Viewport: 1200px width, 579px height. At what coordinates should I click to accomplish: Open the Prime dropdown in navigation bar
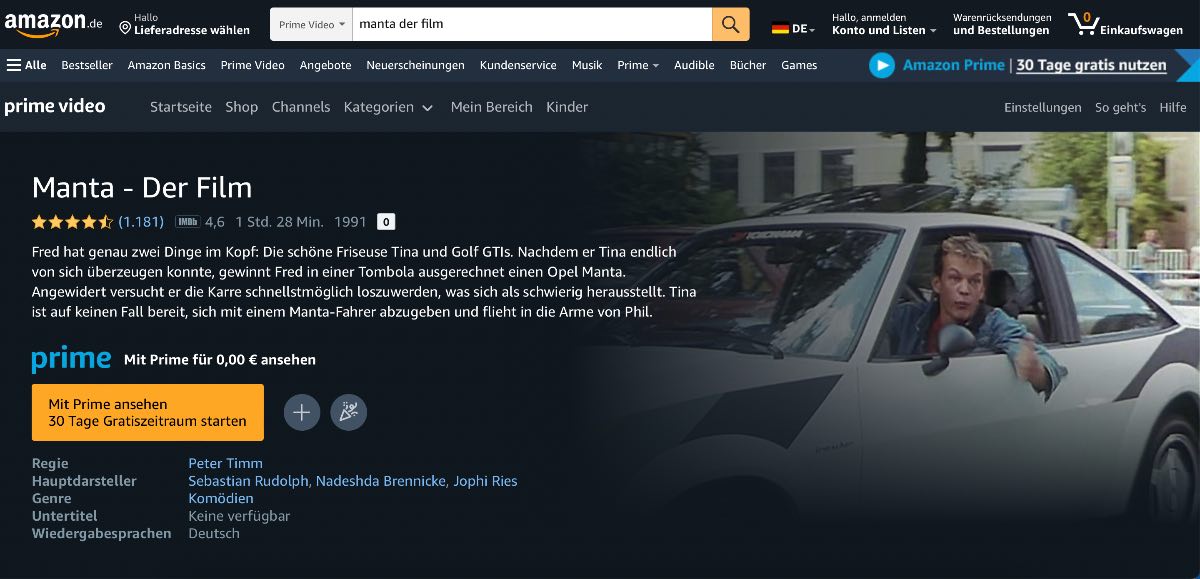pyautogui.click(x=638, y=65)
